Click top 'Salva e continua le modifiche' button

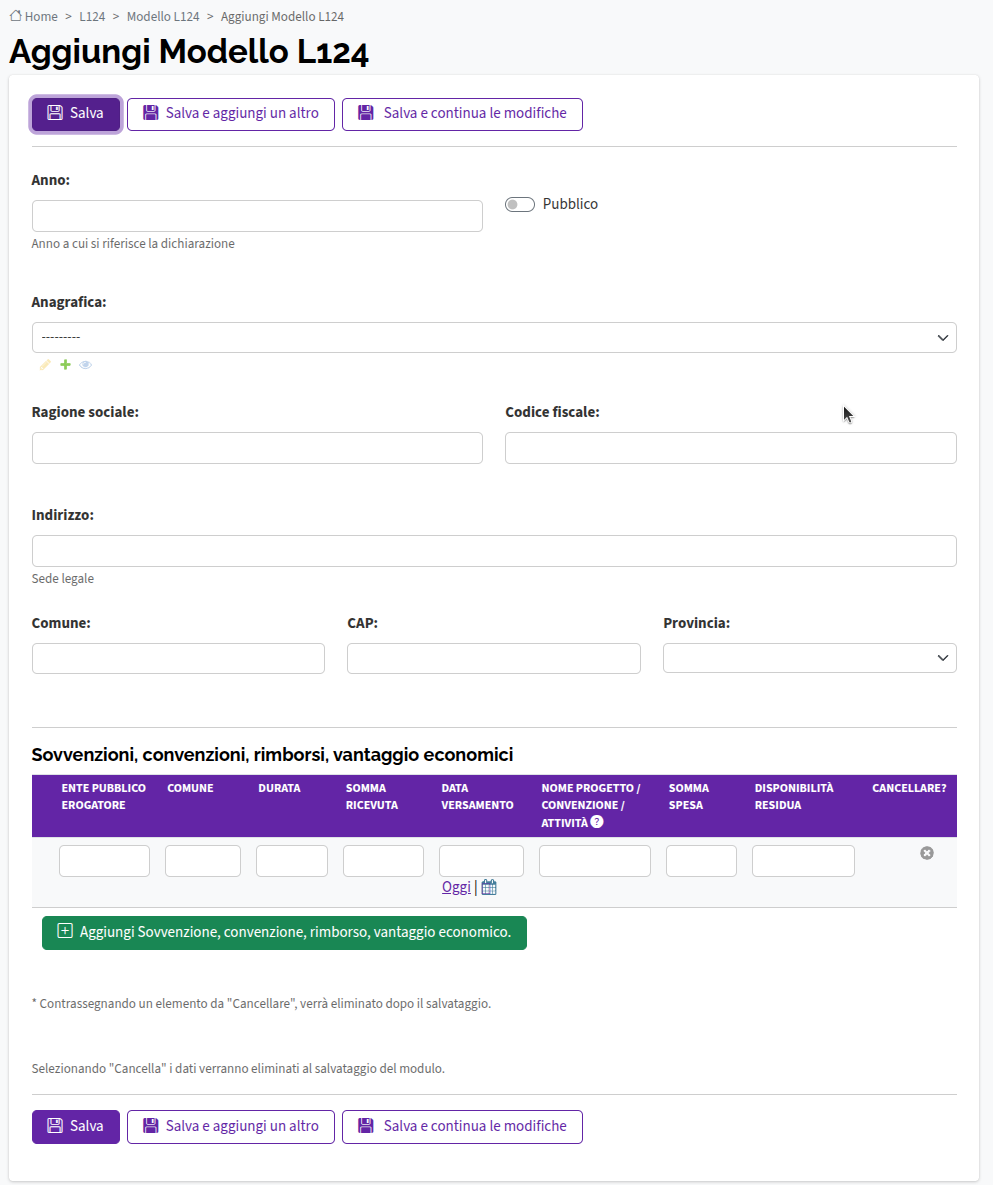[462, 114]
